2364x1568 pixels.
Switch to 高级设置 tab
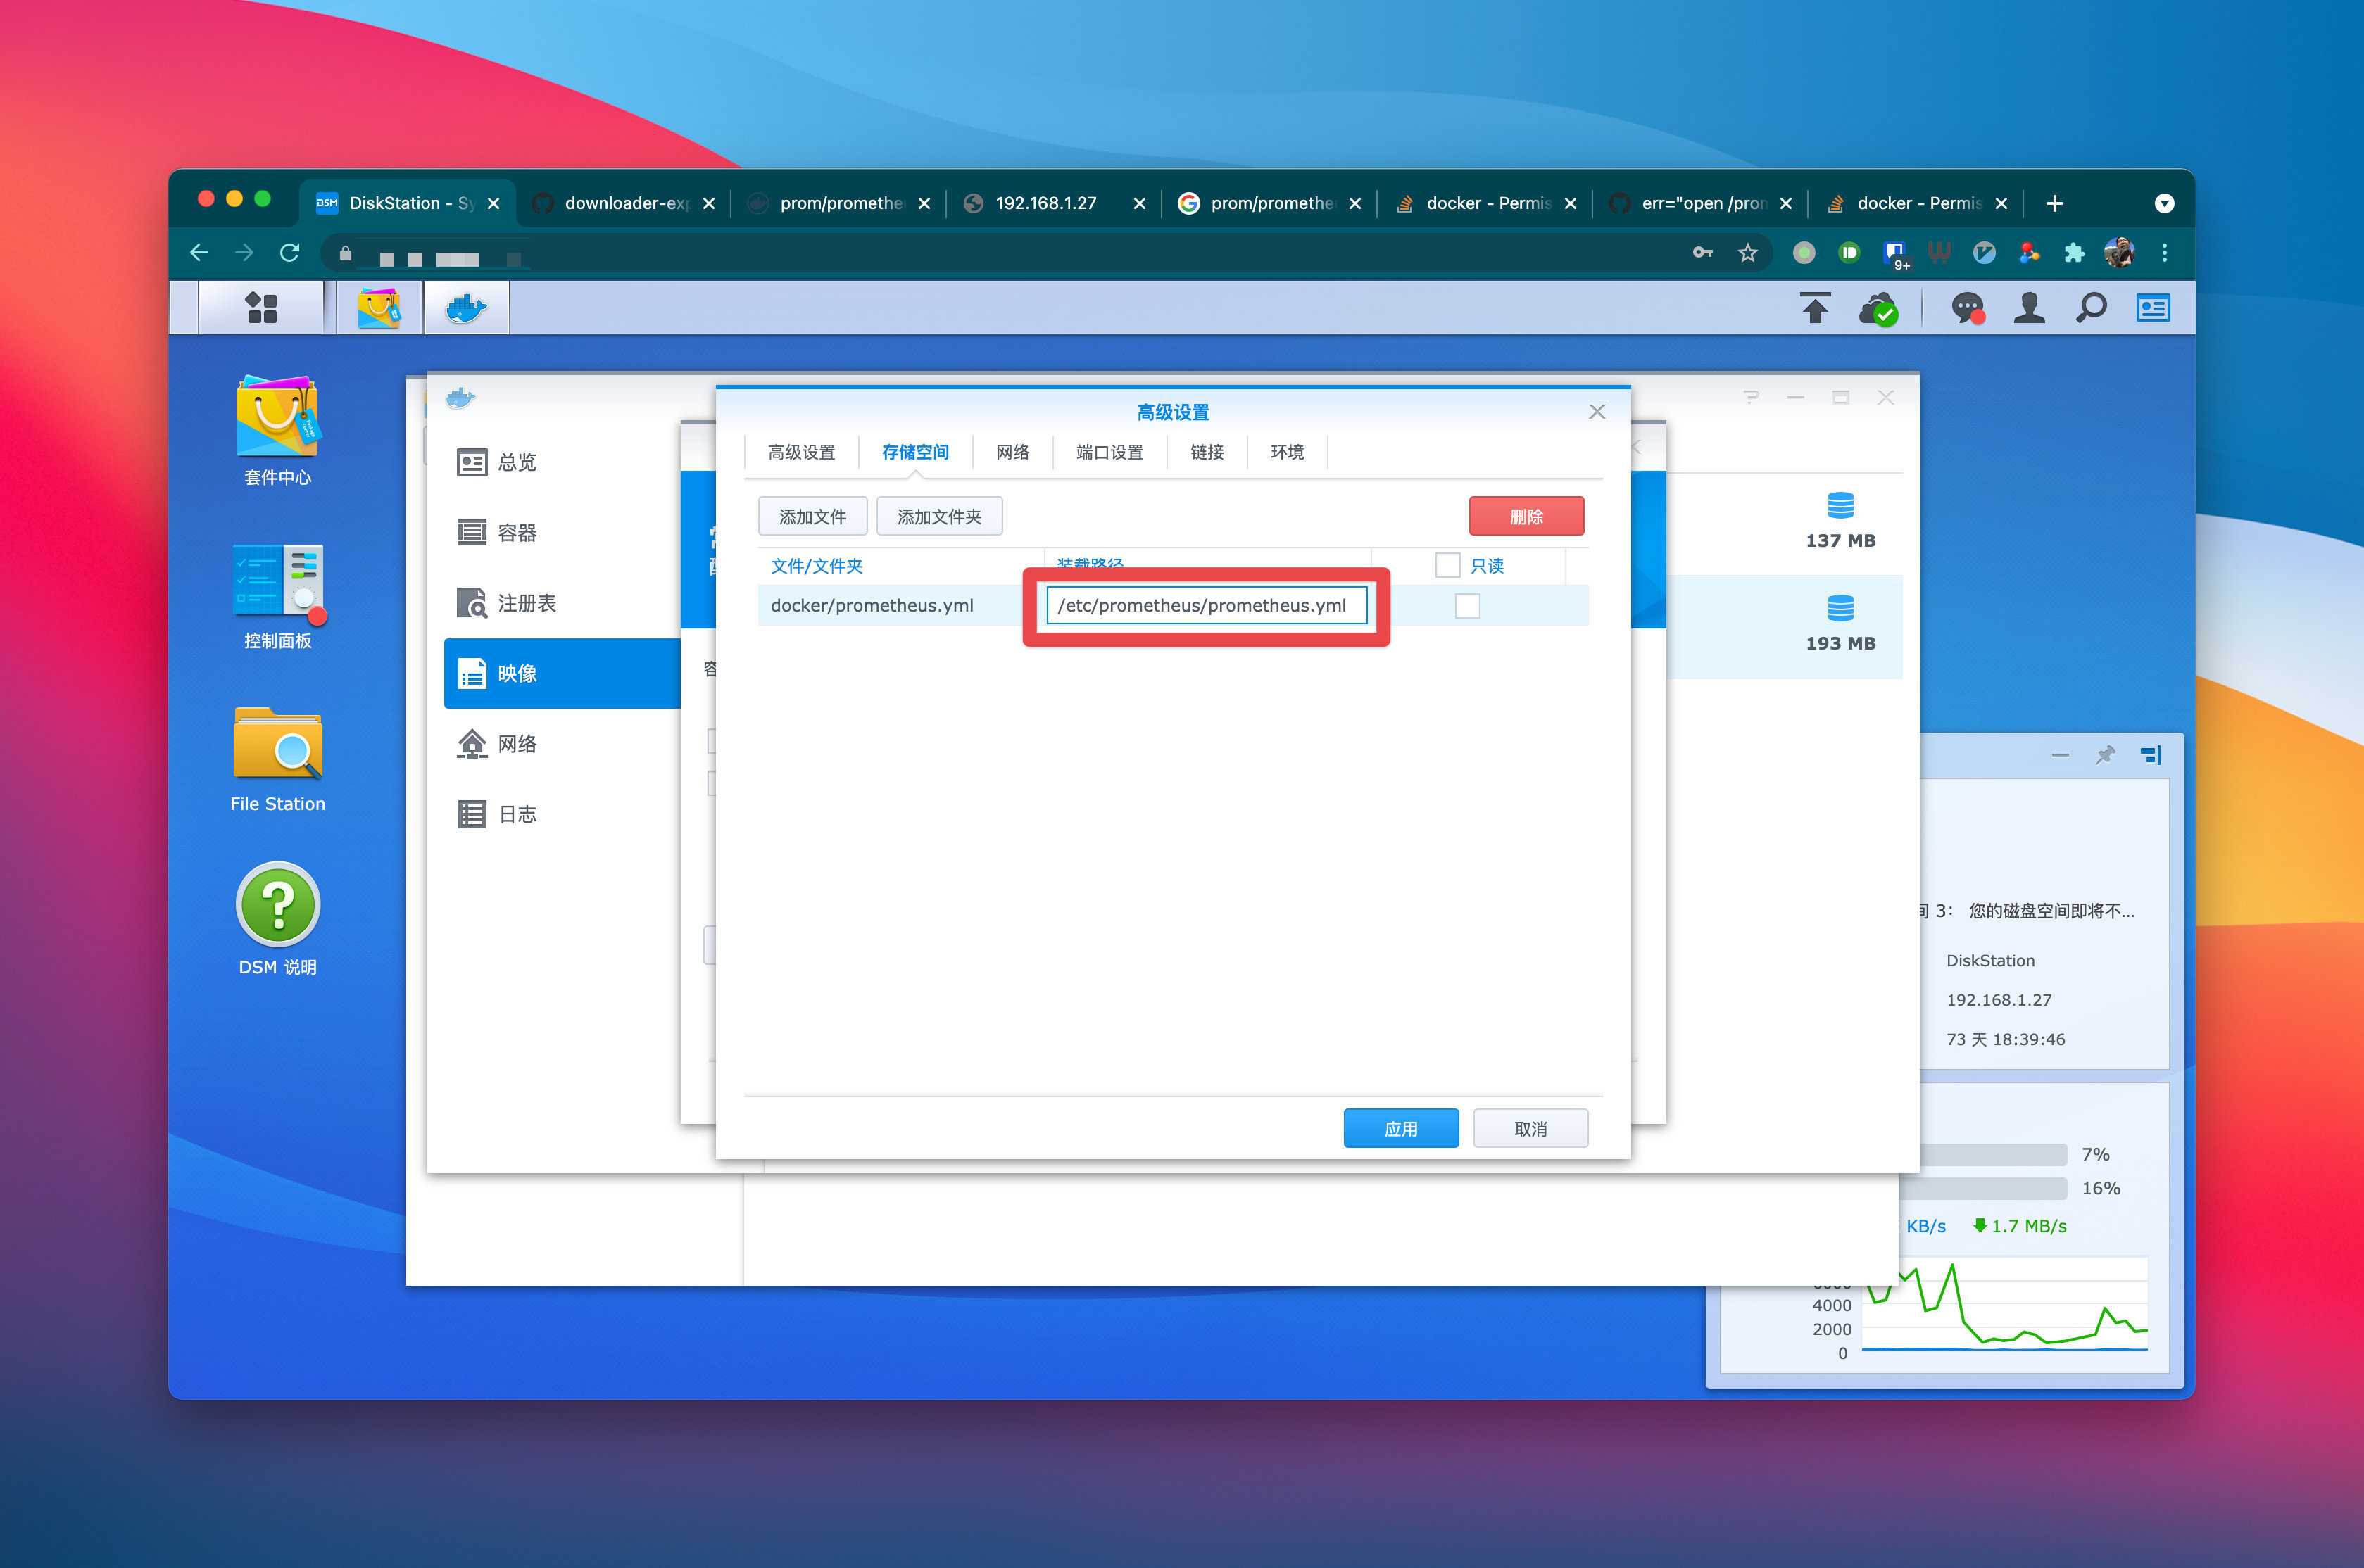tap(801, 452)
